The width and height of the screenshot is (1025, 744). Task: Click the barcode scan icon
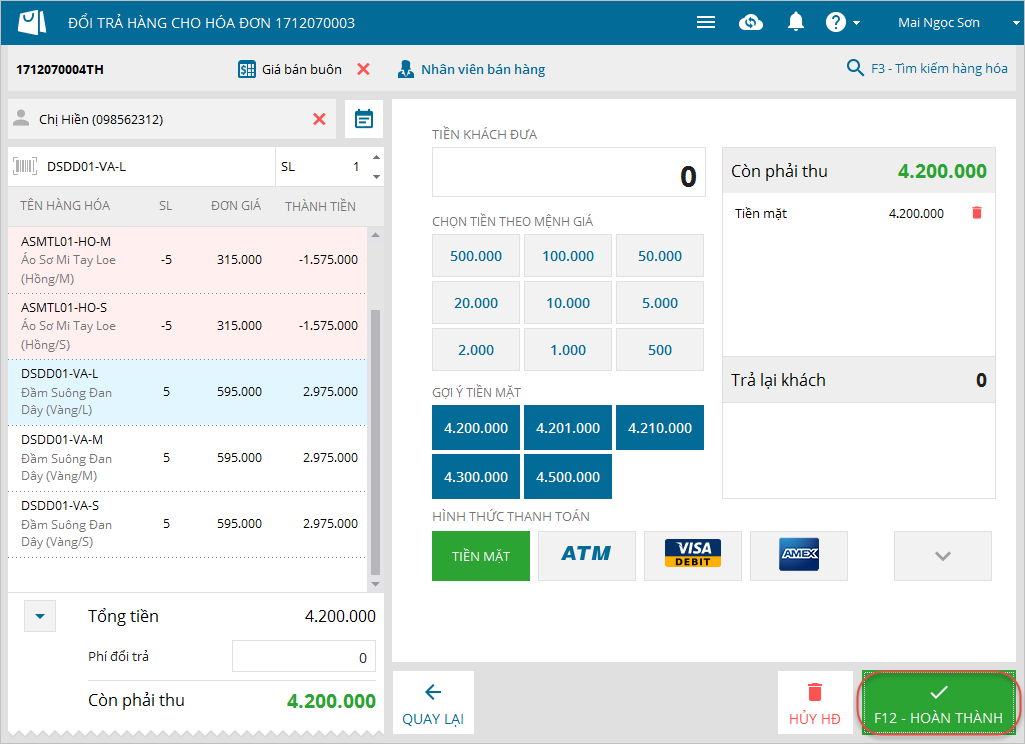(x=25, y=166)
